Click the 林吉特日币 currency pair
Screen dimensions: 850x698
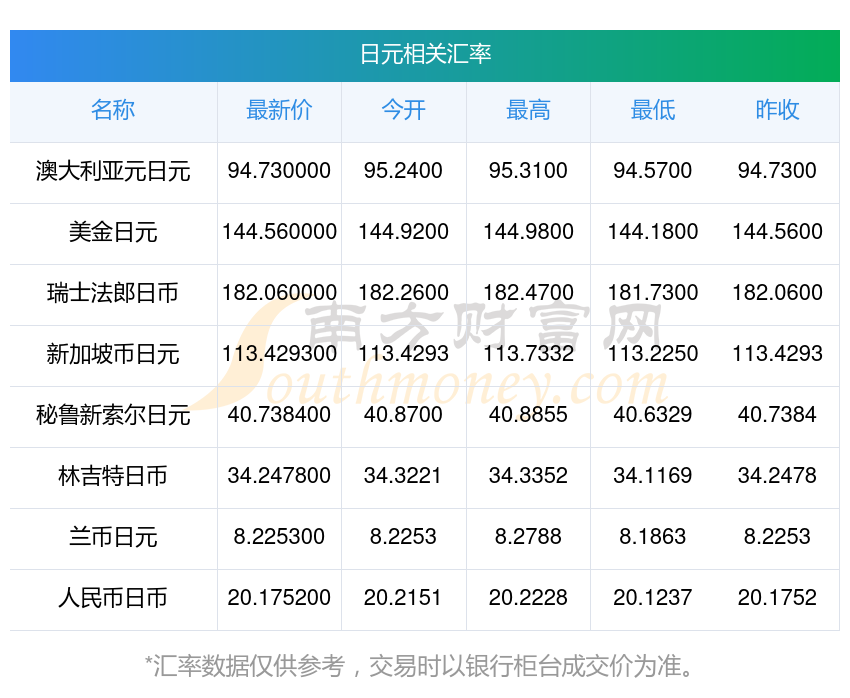click(113, 476)
